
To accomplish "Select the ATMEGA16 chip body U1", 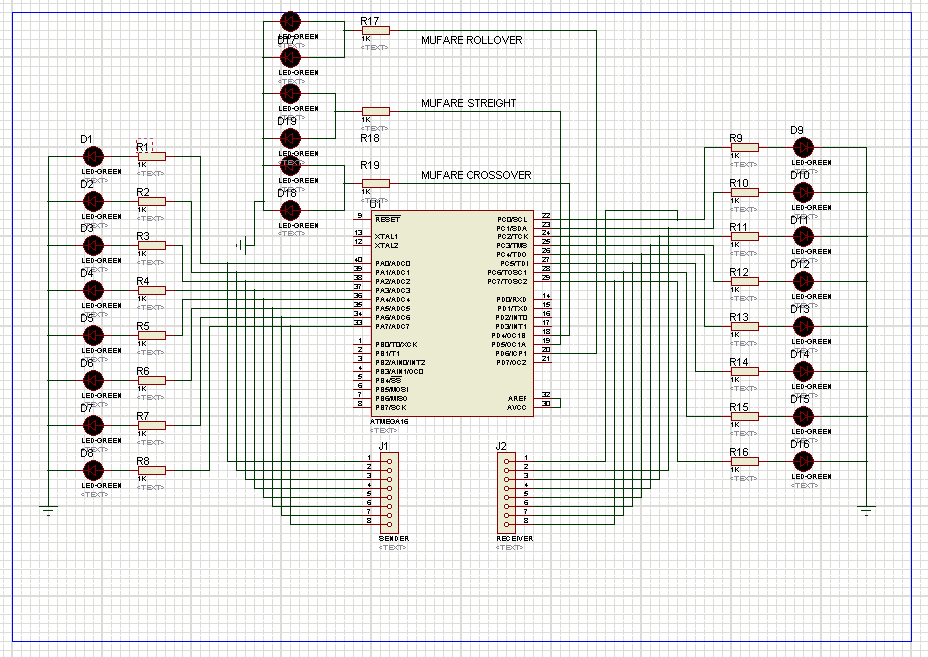I will (x=452, y=314).
